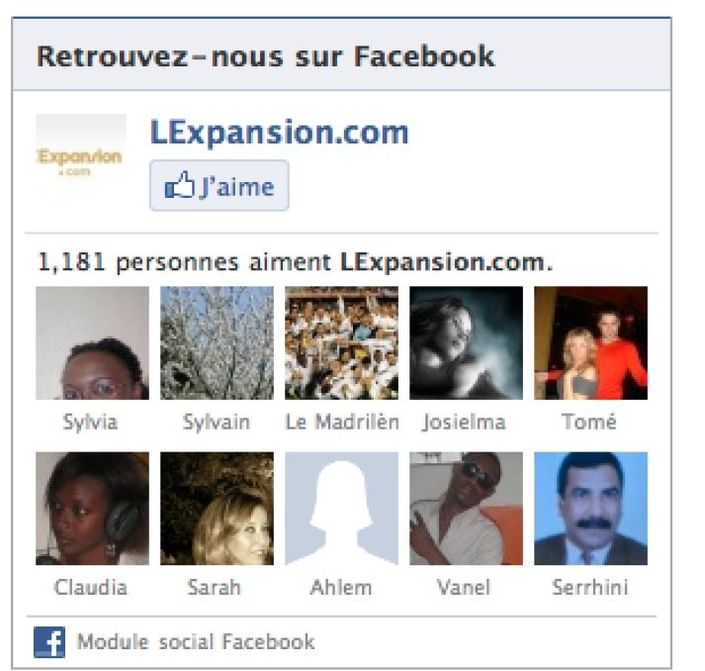This screenshot has width=705, height=671.
Task: Open Tomé's couple photo
Action: click(591, 343)
